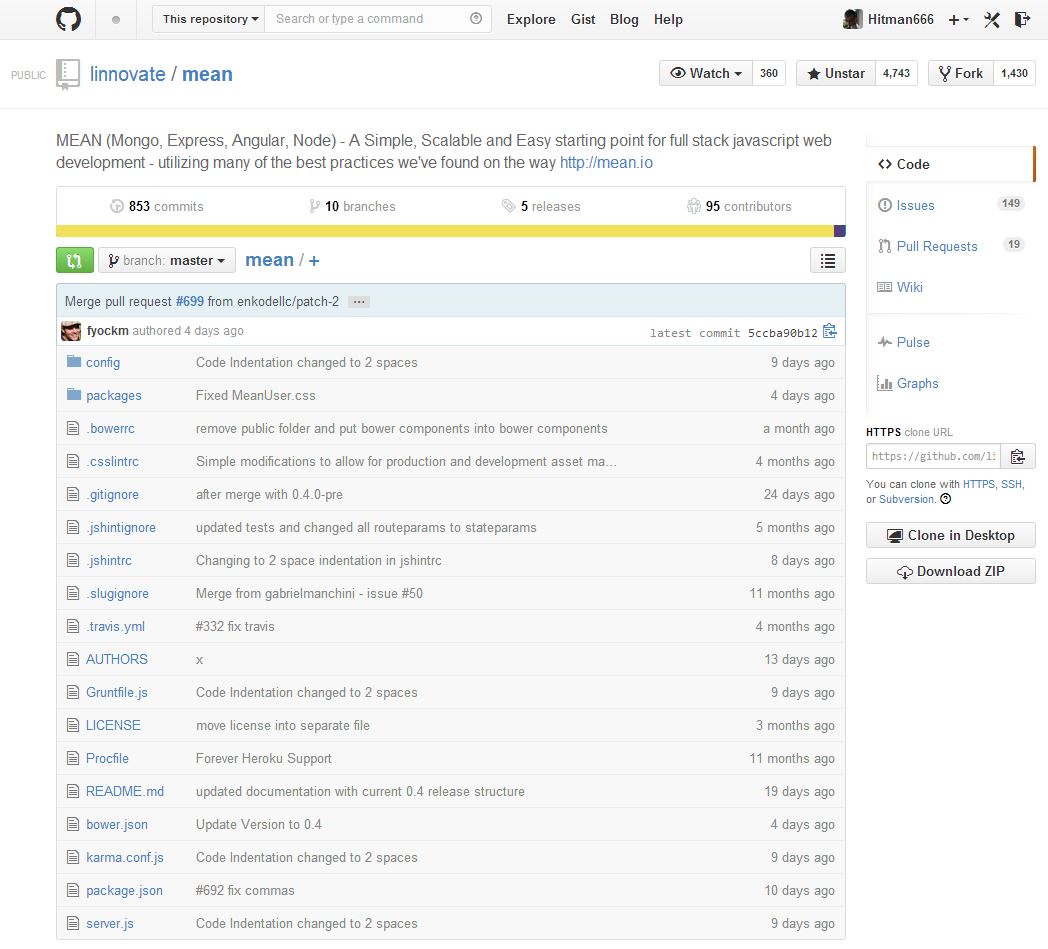Open Hitman666 profile avatar

(x=852, y=19)
